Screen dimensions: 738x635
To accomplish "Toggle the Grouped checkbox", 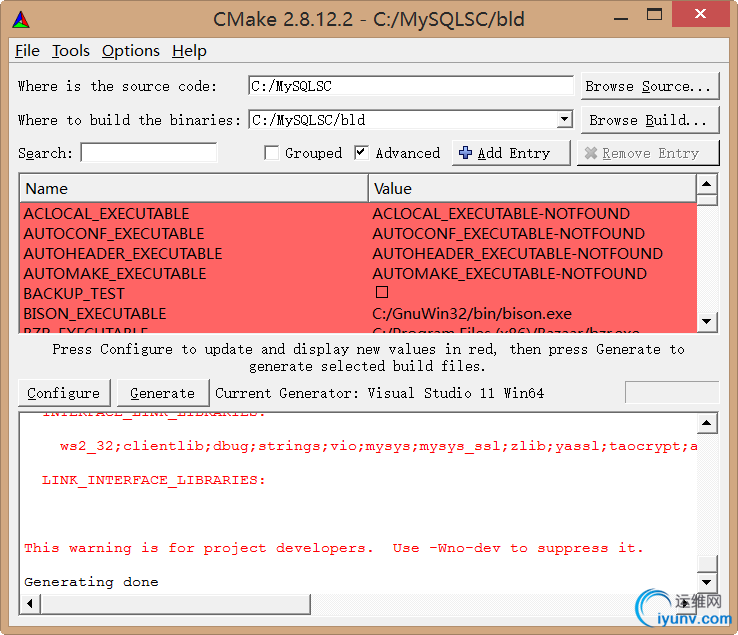I will [272, 153].
